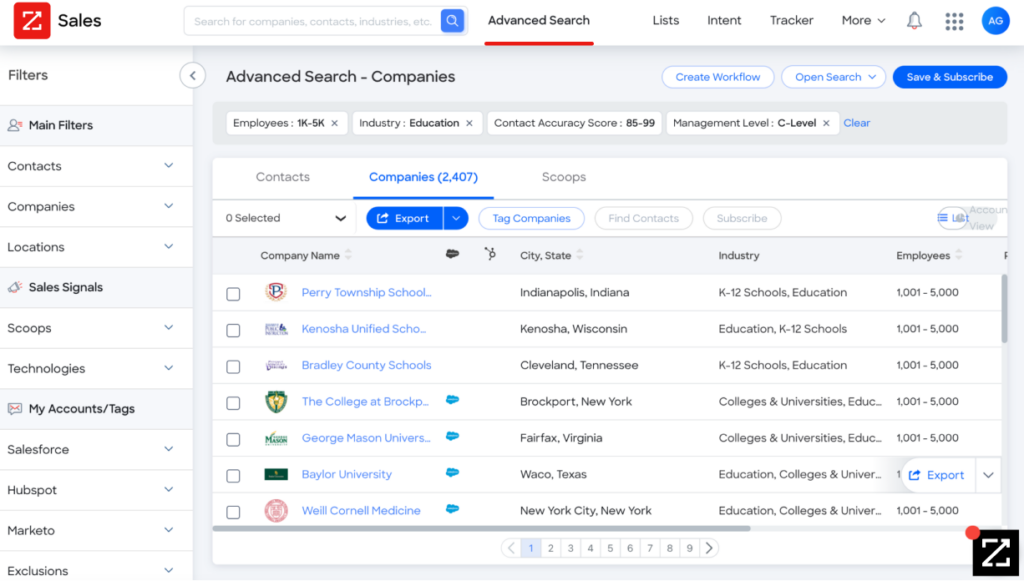The image size is (1024, 581).
Task: Open the 0 Selected dropdown
Action: pyautogui.click(x=285, y=218)
